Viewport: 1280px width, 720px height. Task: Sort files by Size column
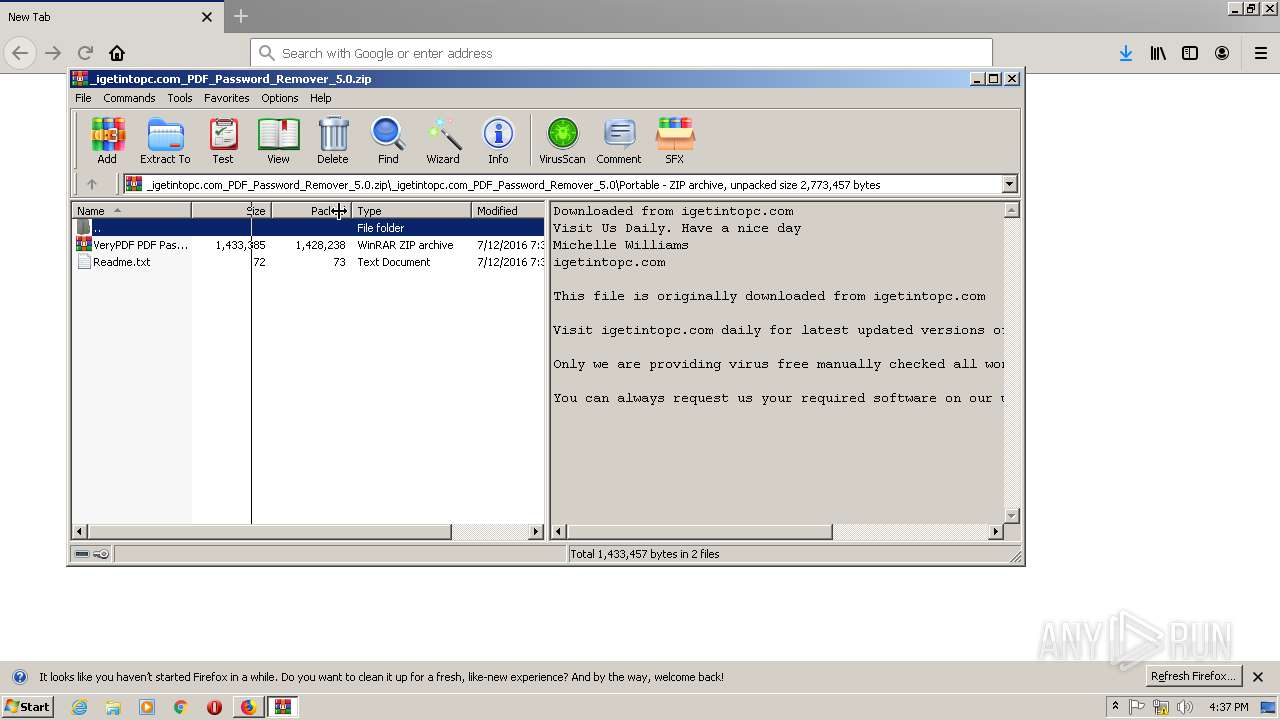coord(231,210)
